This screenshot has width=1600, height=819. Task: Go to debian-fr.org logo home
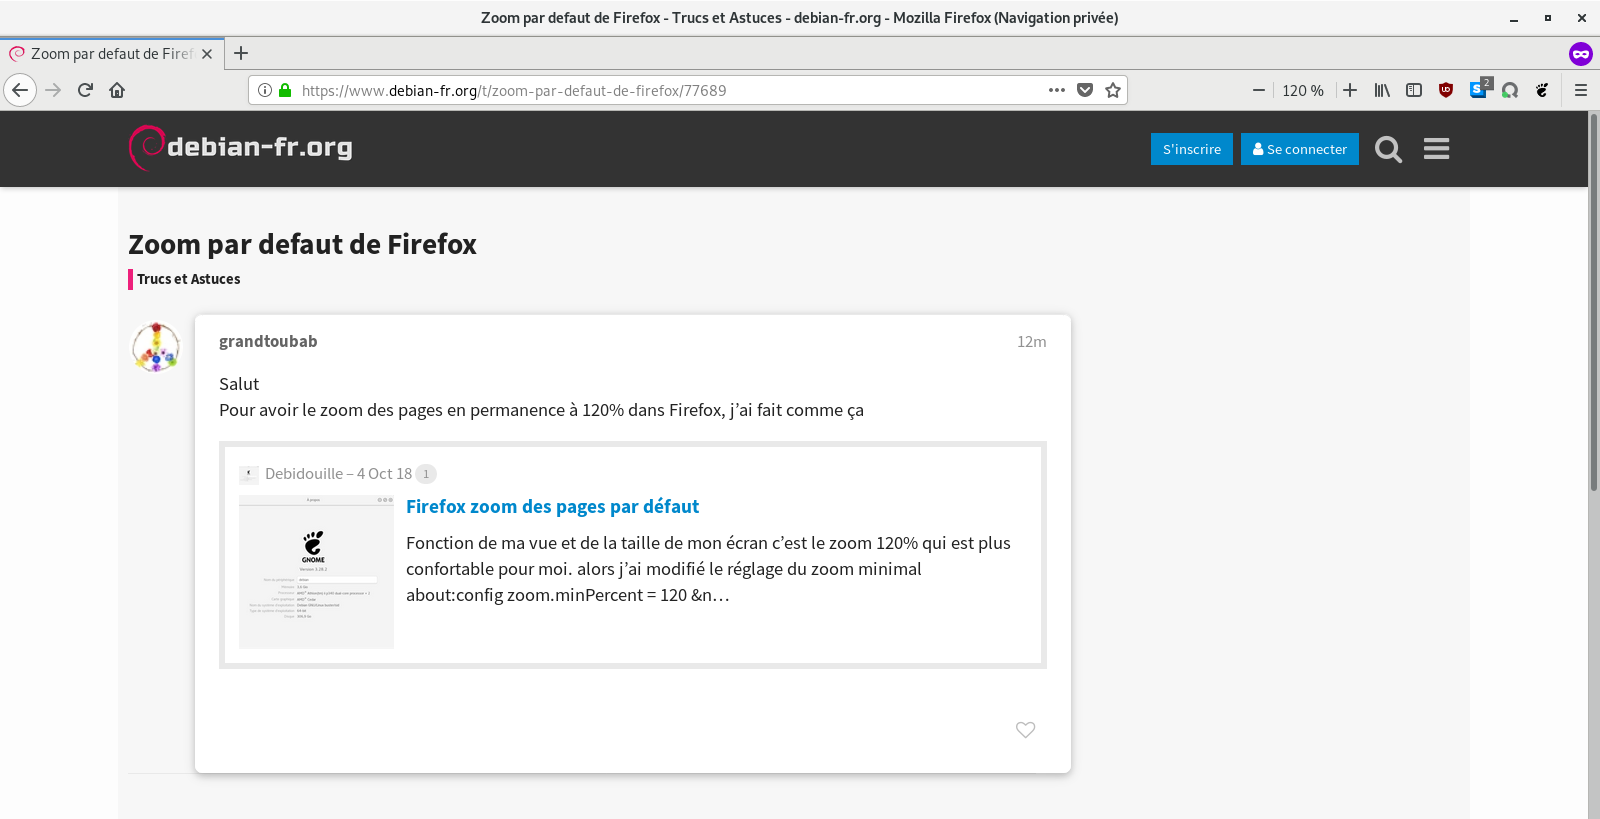[241, 148]
